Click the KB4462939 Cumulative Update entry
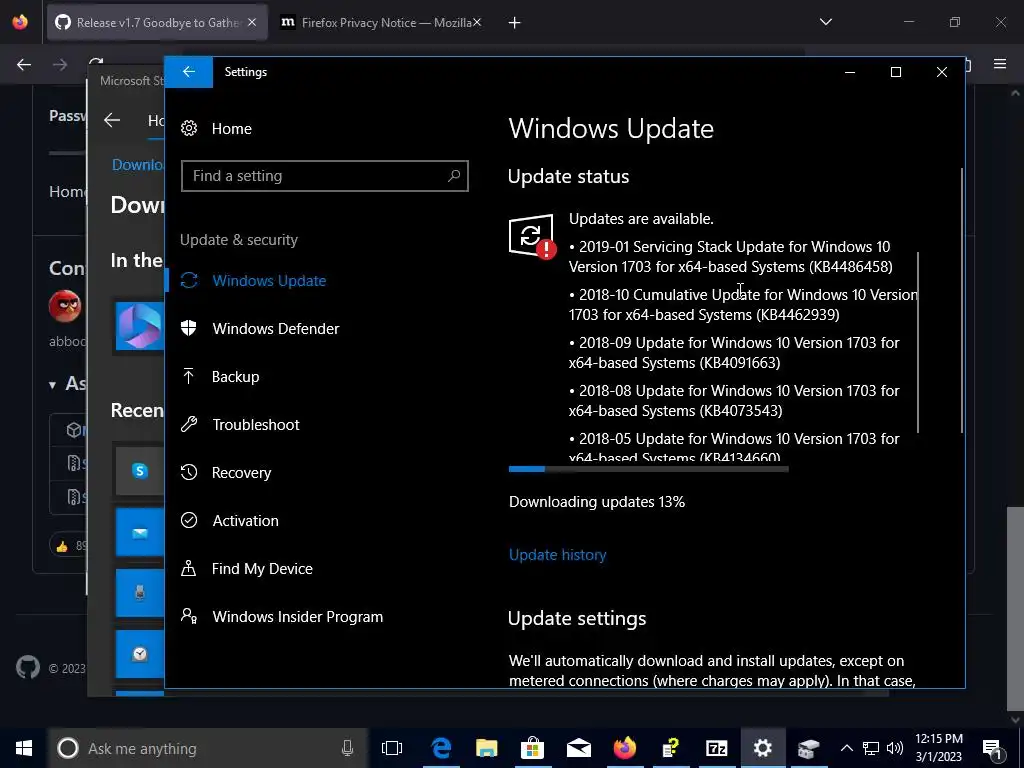This screenshot has height=768, width=1024. point(743,304)
